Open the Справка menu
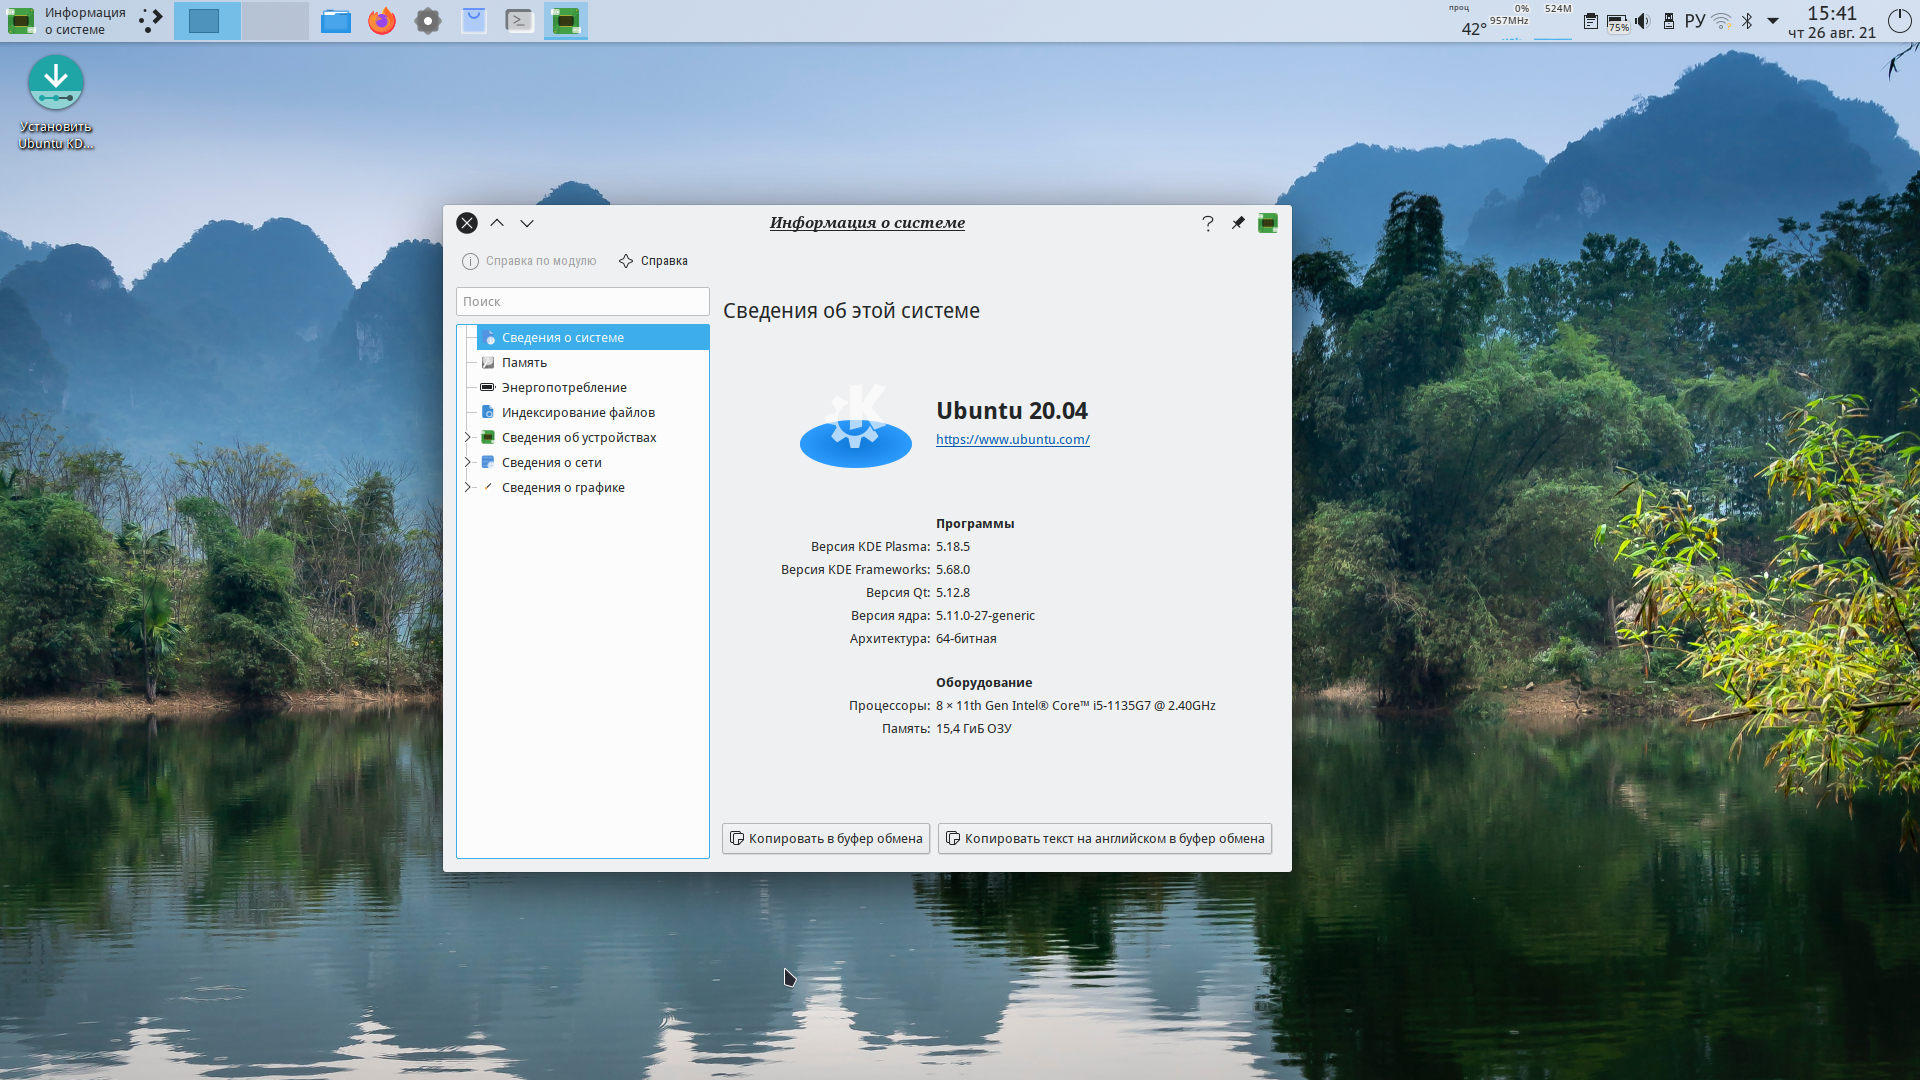 click(x=653, y=261)
